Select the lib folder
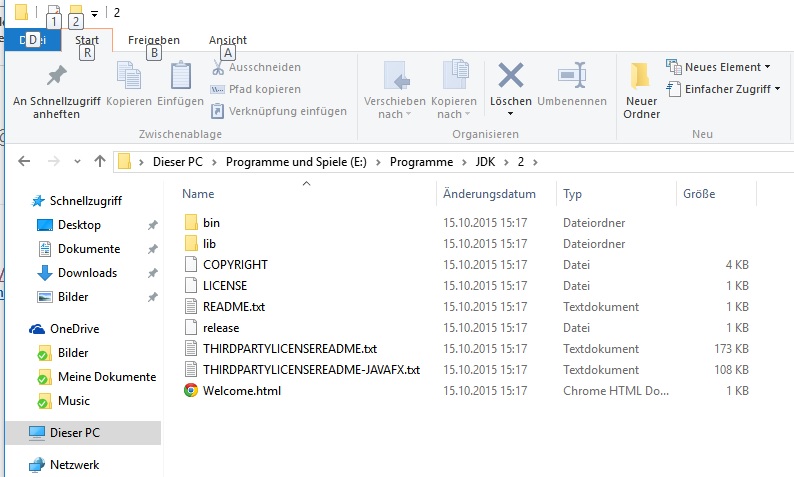 209,244
